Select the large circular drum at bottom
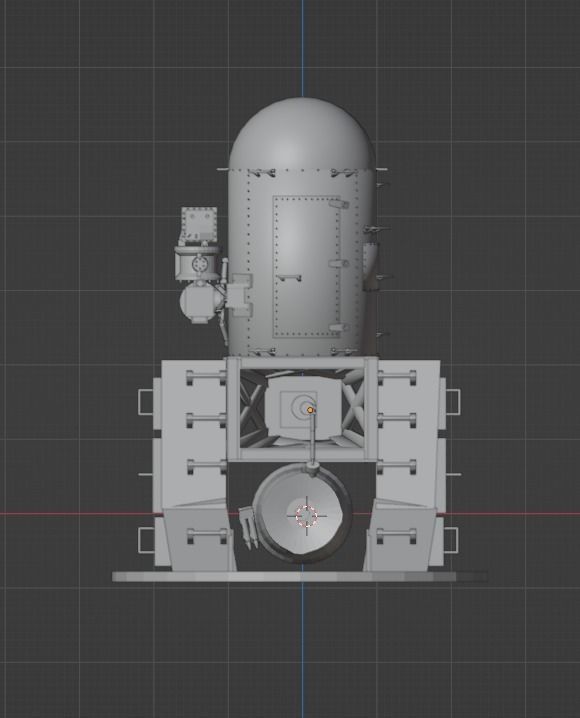This screenshot has width=580, height=718. pos(302,514)
